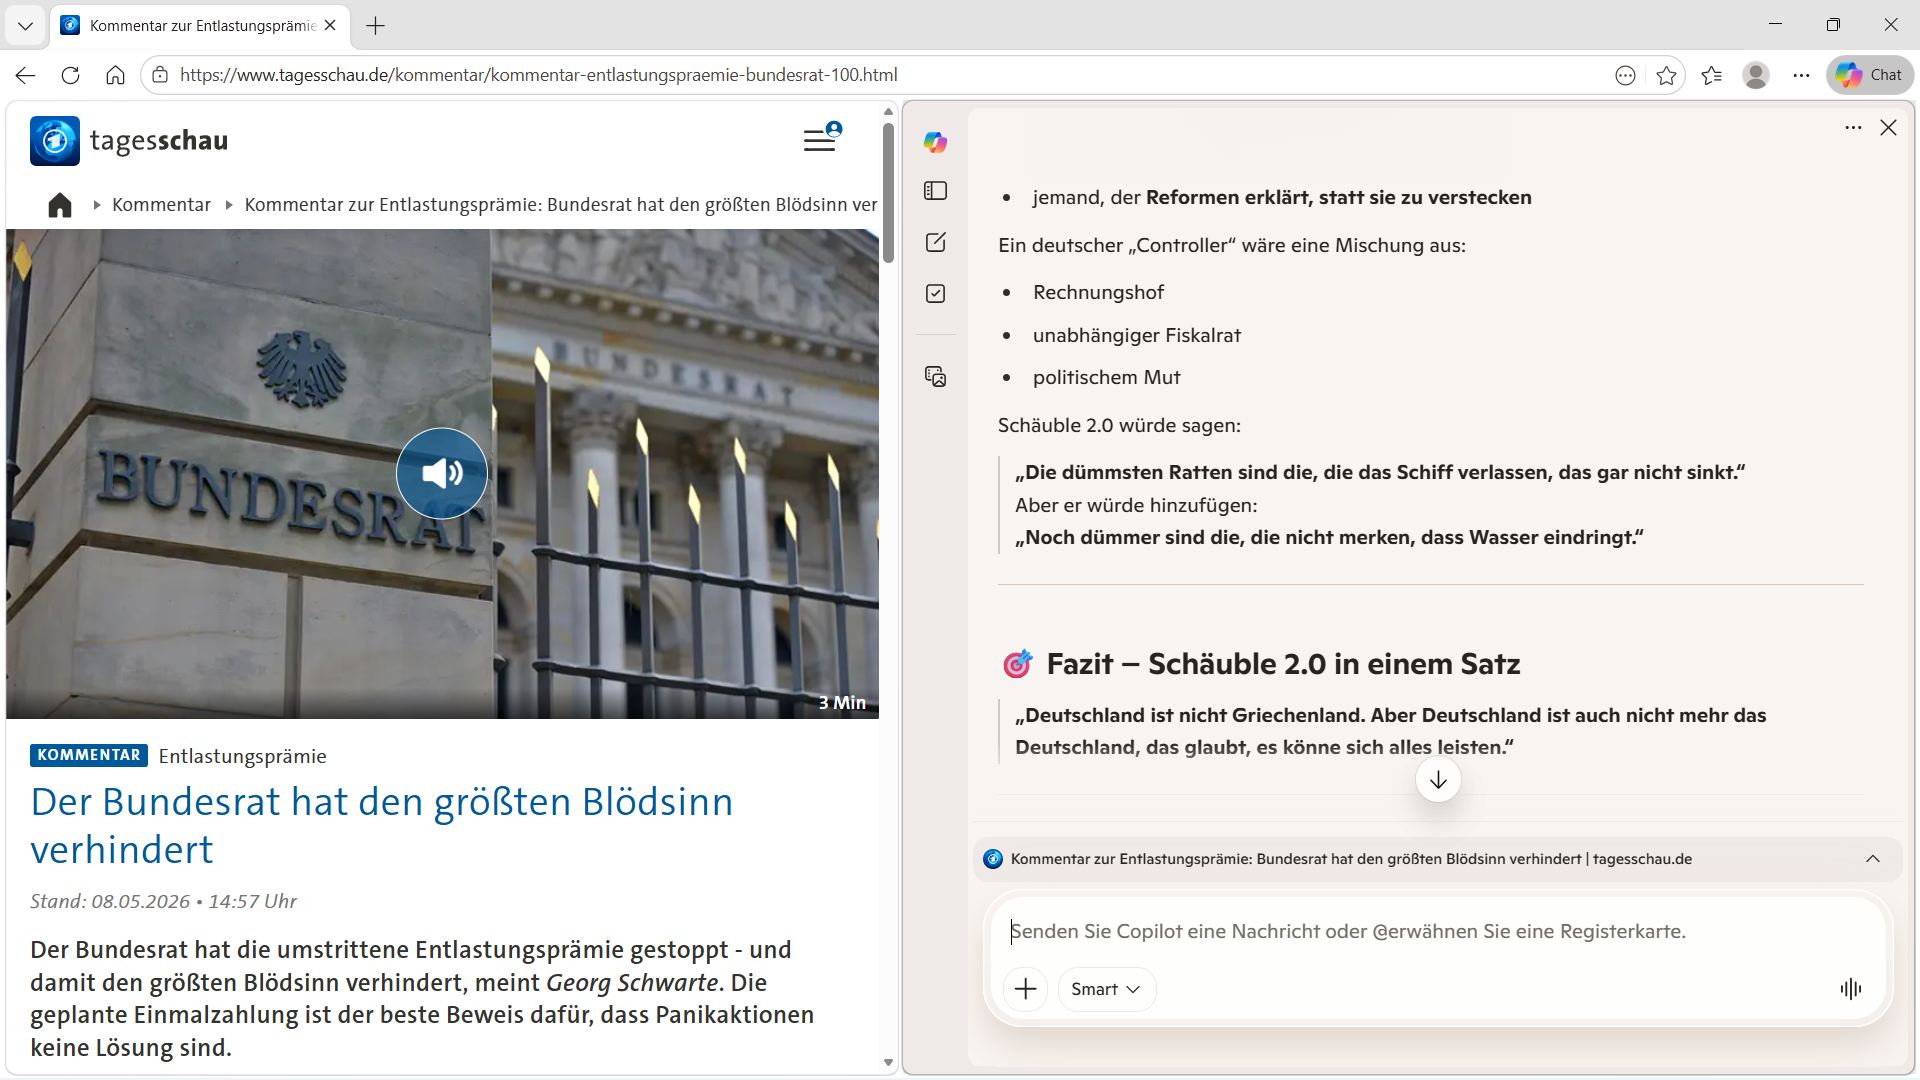Open the Kommentar breadcrumb link
The width and height of the screenshot is (1920, 1080).
click(161, 205)
